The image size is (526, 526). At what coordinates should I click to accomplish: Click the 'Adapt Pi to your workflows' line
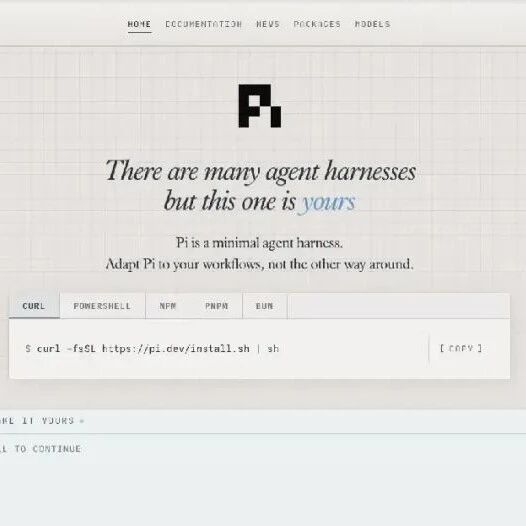(x=259, y=264)
